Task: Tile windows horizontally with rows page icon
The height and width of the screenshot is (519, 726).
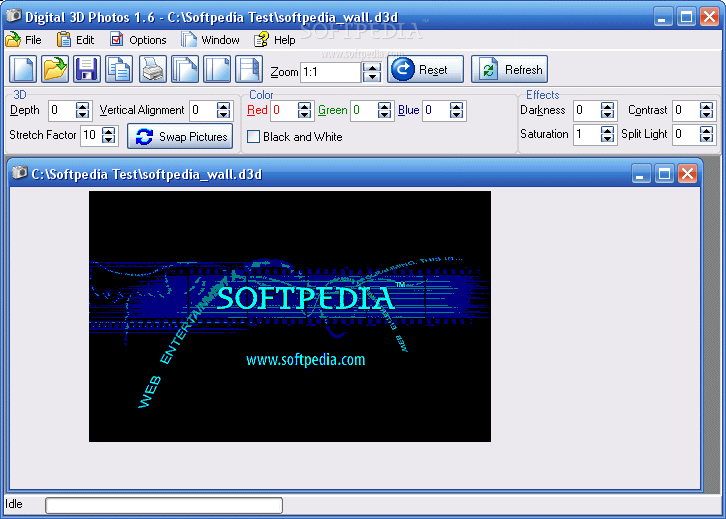Action: tap(249, 69)
